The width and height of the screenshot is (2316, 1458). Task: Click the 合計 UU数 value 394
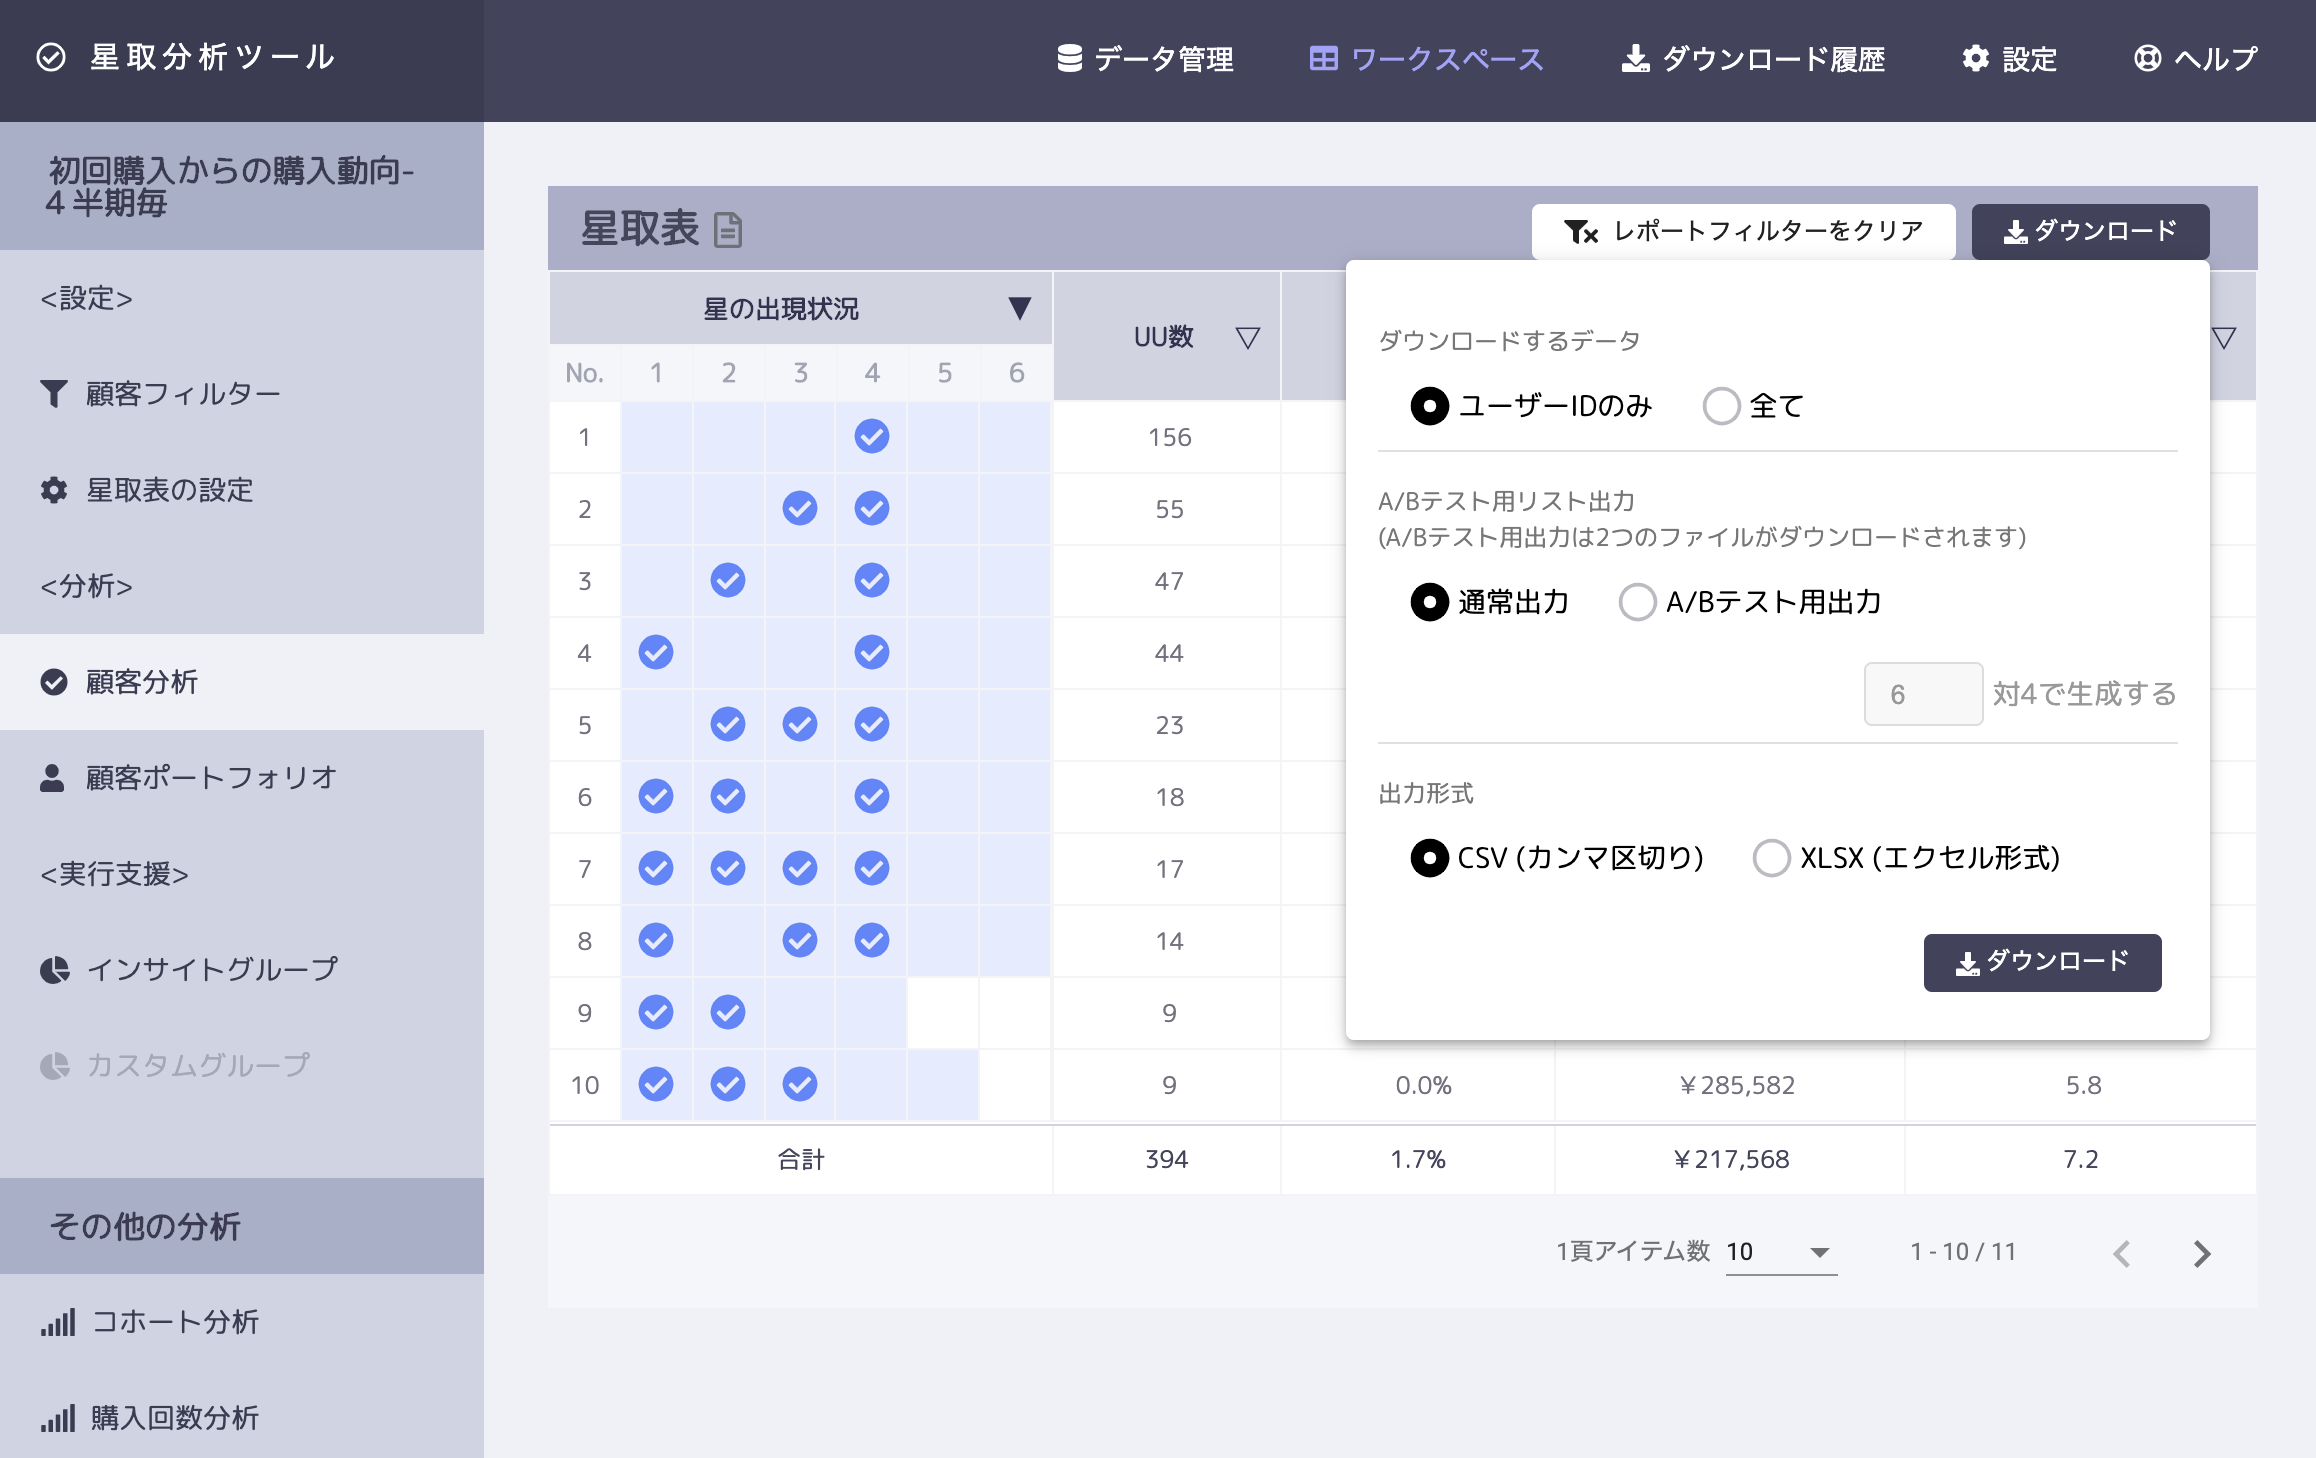pyautogui.click(x=1167, y=1159)
